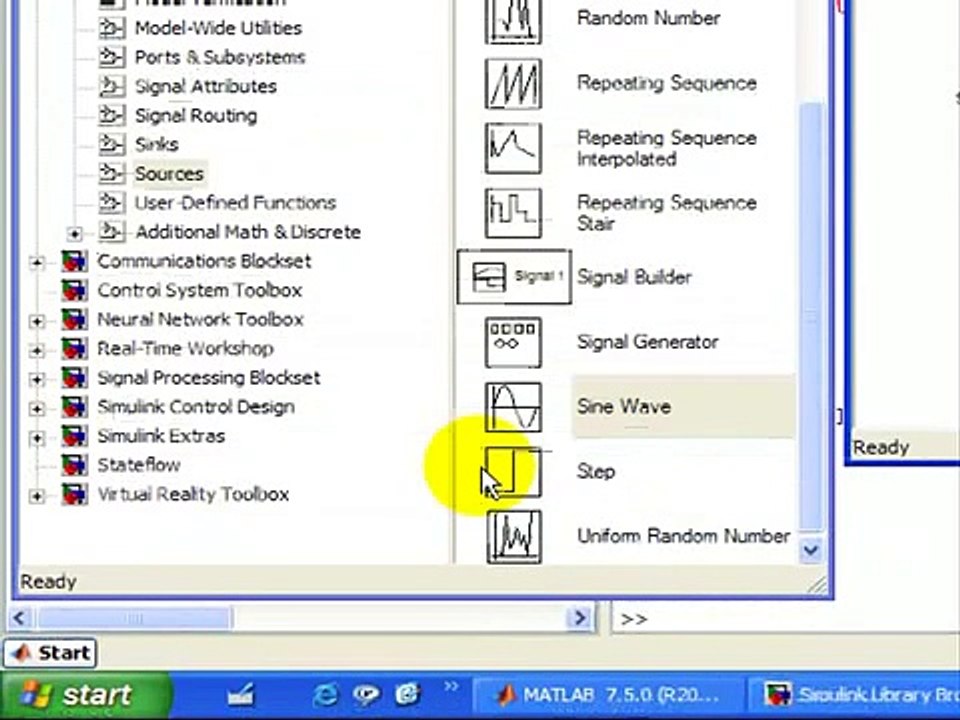Select the Random Number block icon
The image size is (960, 720).
513,20
